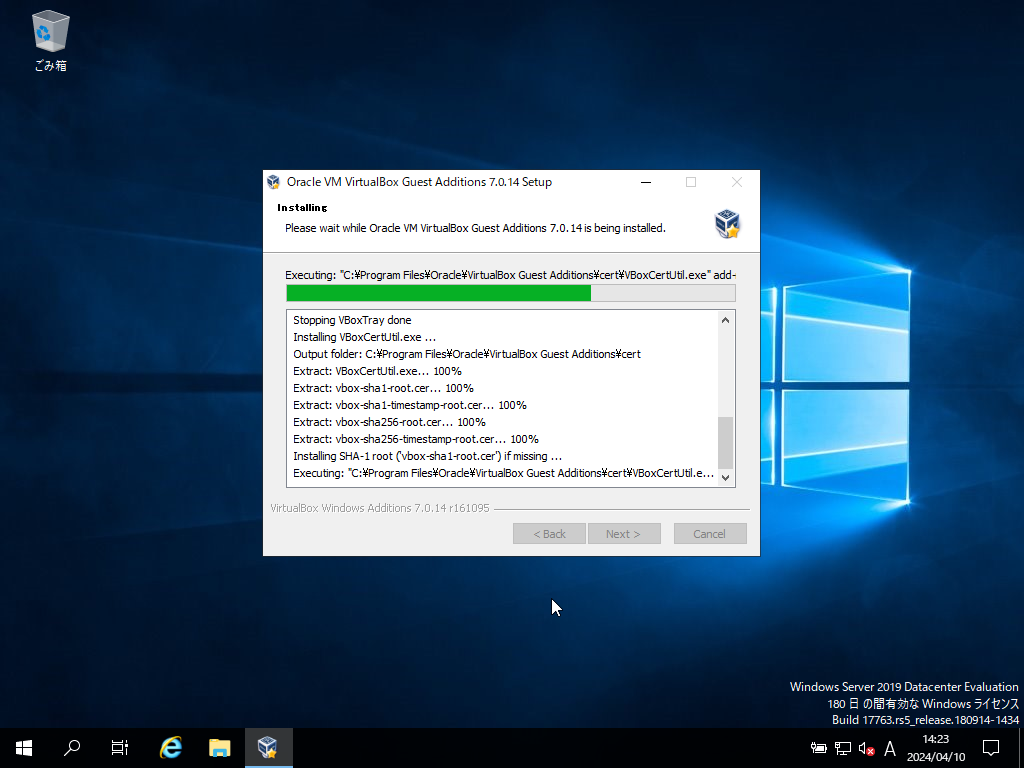Click the Cancel button in setup
Screen dimensions: 1024x768
(710, 534)
